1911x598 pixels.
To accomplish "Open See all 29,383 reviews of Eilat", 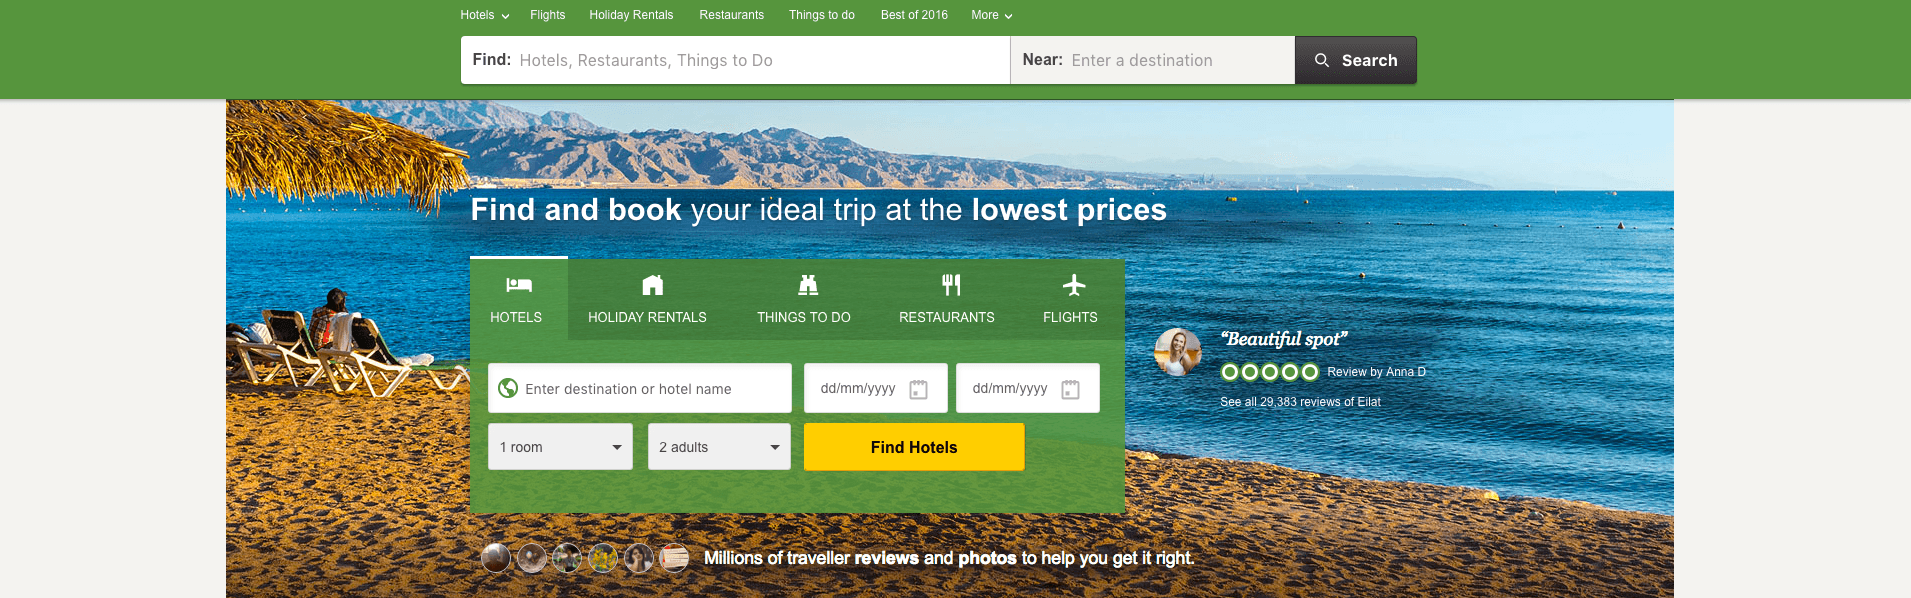I will [x=1300, y=402].
